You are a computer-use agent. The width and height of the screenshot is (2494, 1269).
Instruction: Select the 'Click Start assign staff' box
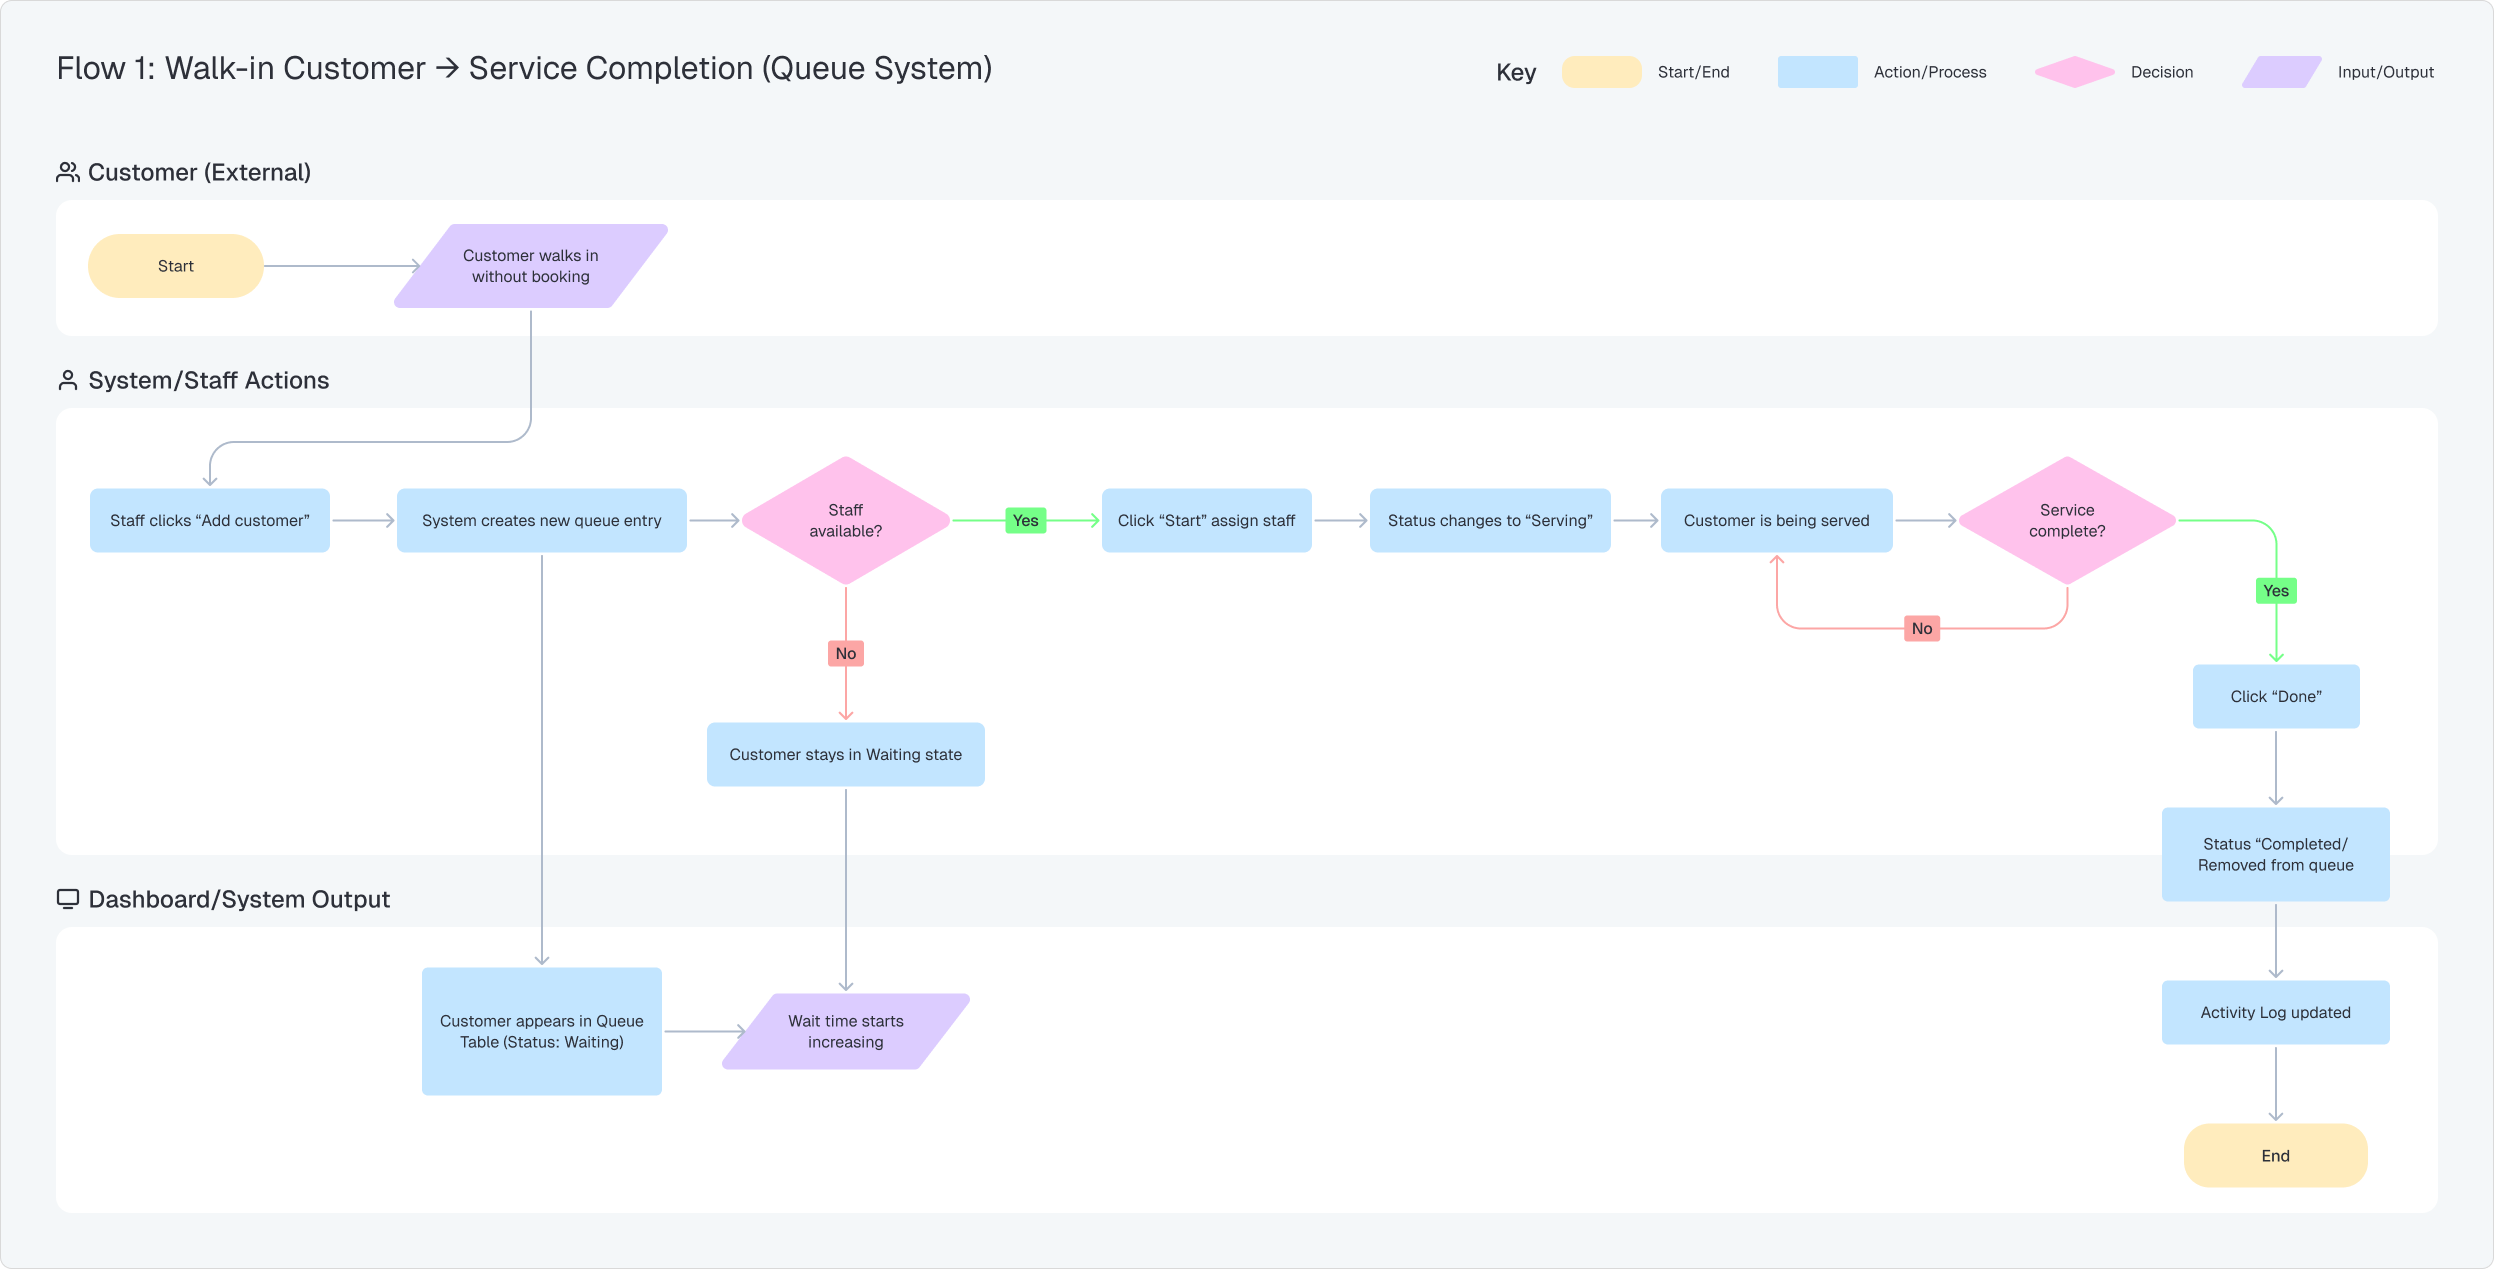point(1206,520)
